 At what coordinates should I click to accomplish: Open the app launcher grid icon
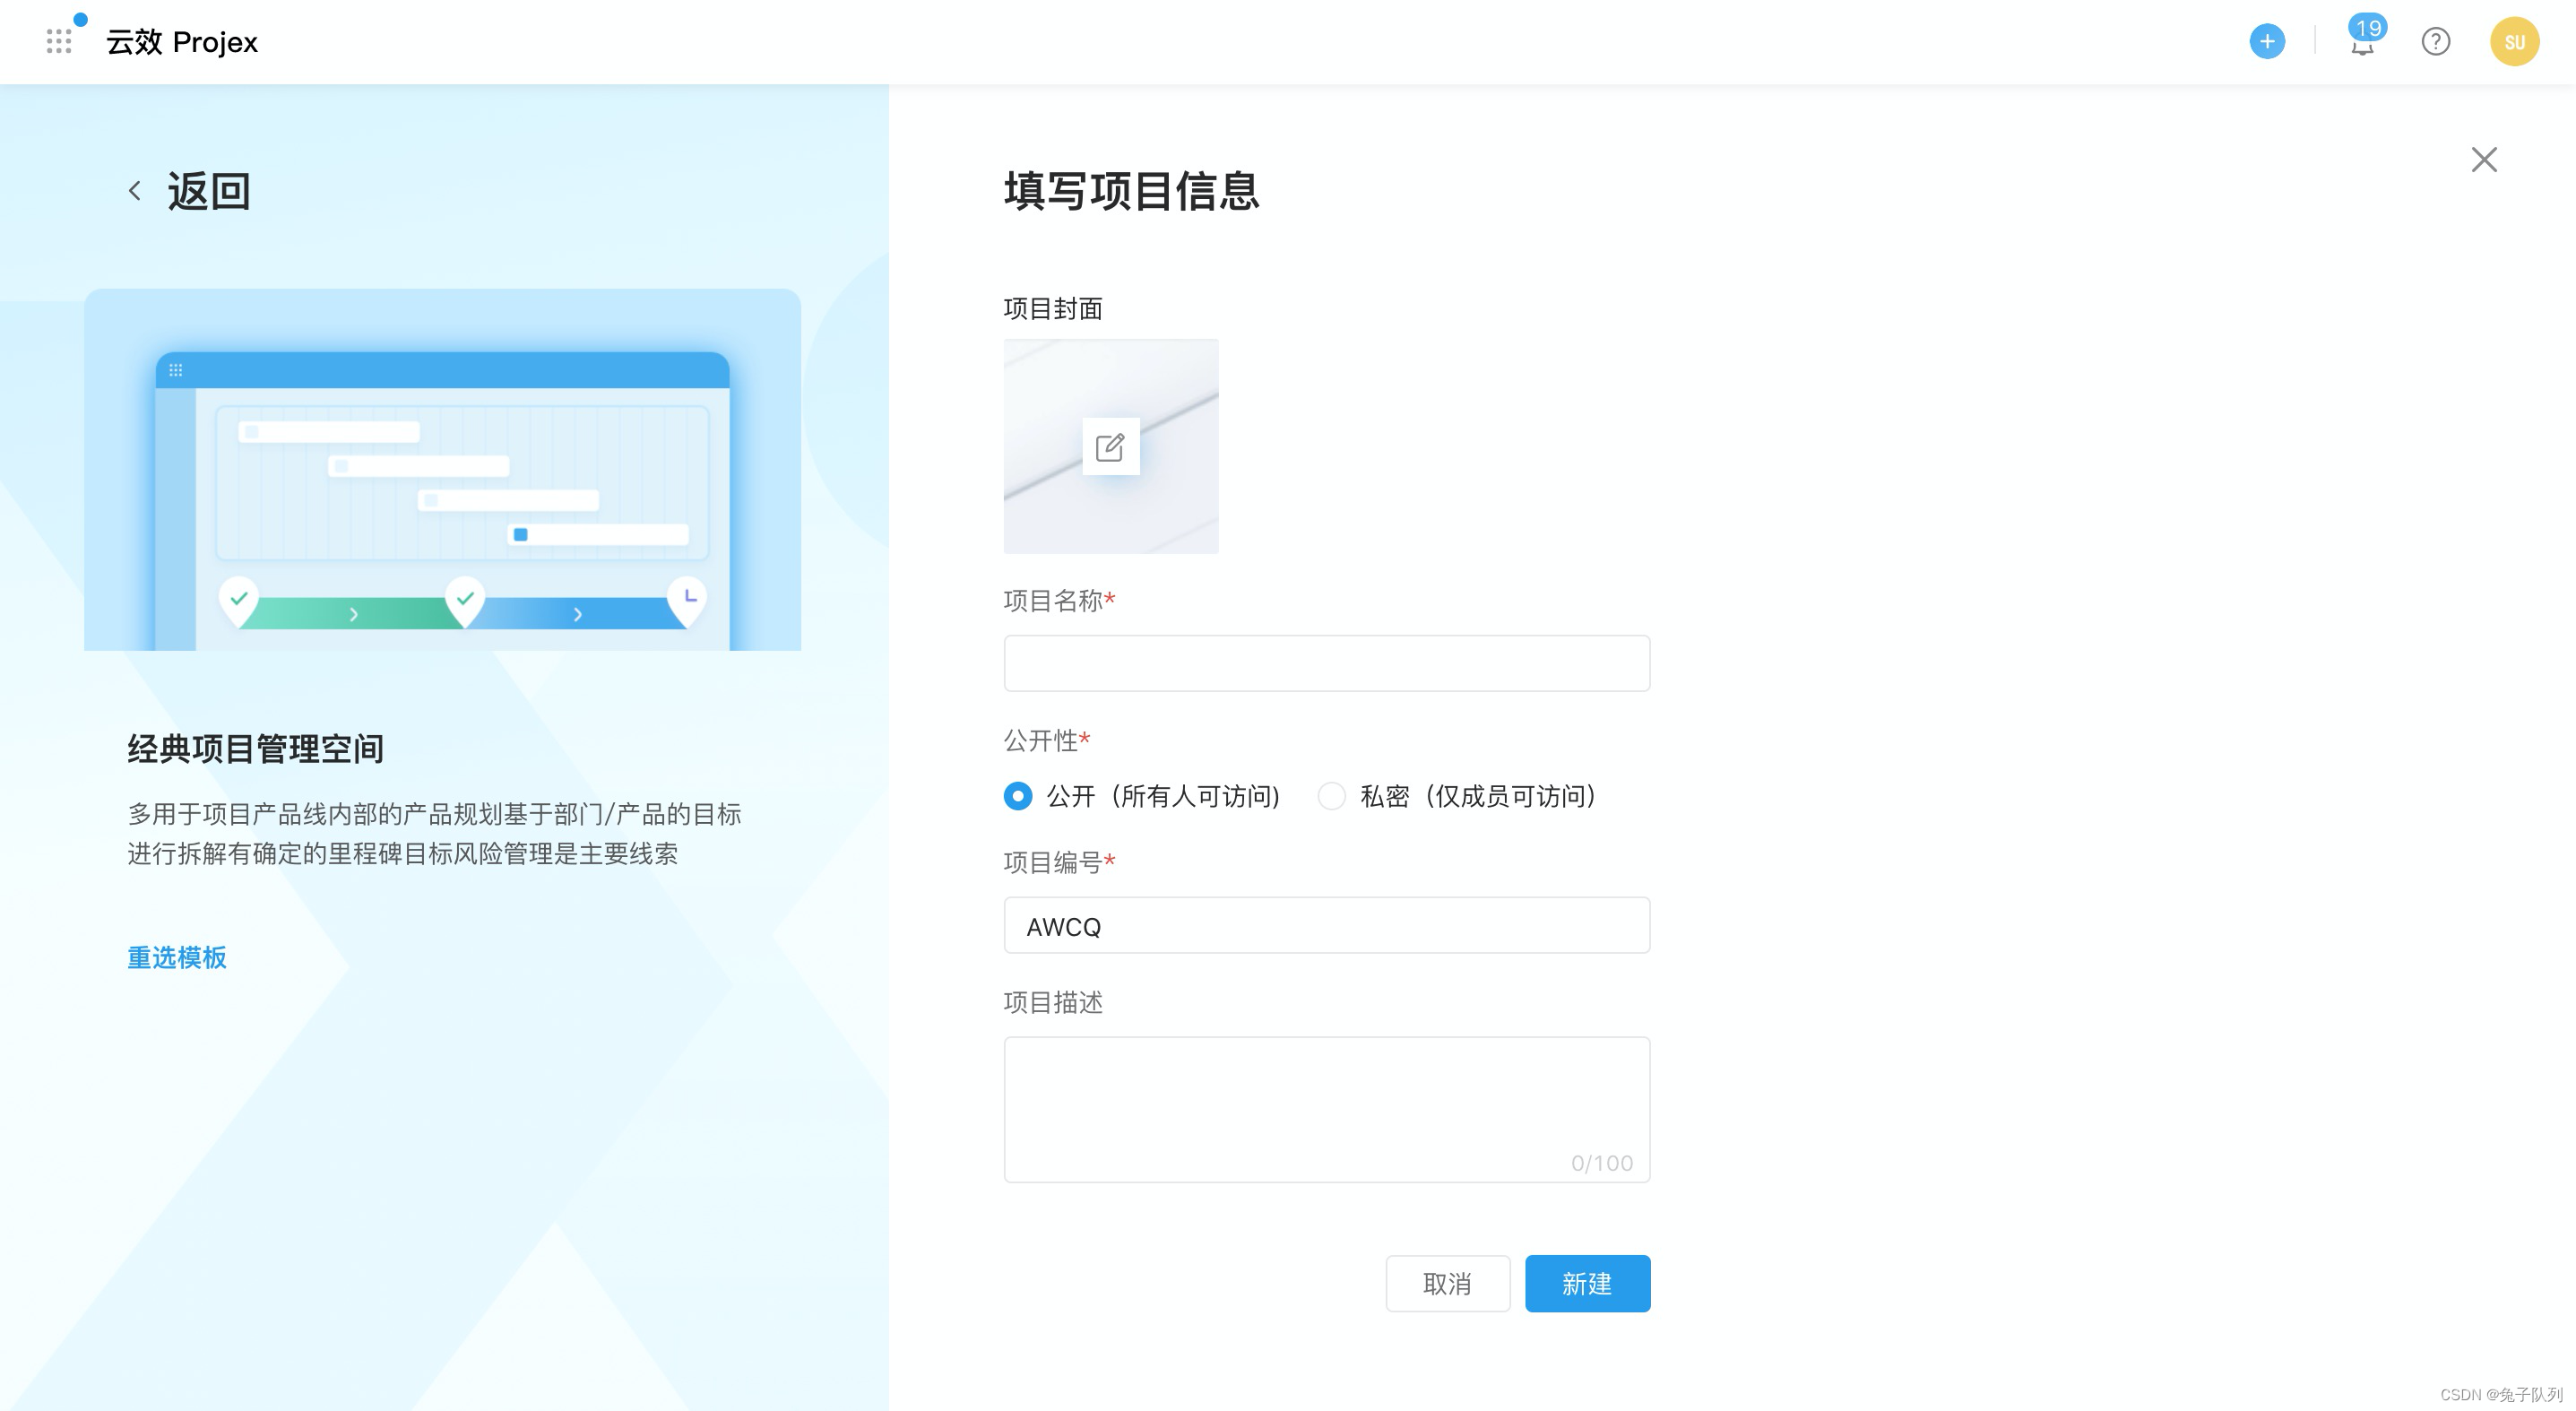[x=59, y=41]
